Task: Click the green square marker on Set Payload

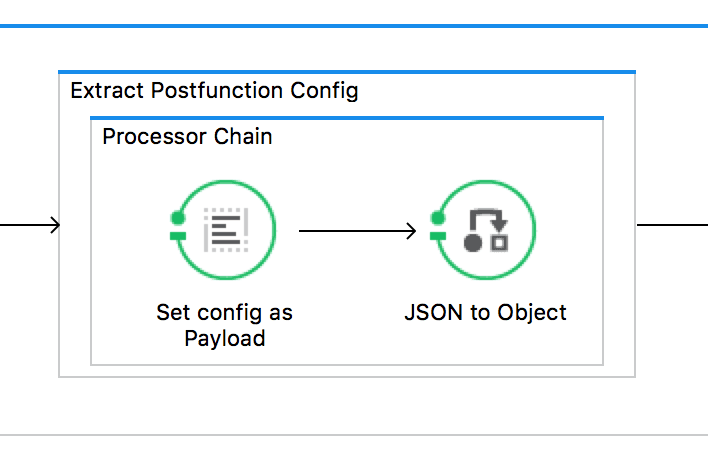Action: point(177,235)
